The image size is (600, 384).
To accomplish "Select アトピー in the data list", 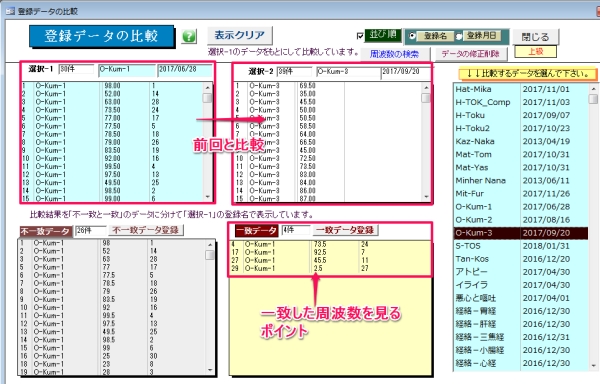I will pos(520,272).
